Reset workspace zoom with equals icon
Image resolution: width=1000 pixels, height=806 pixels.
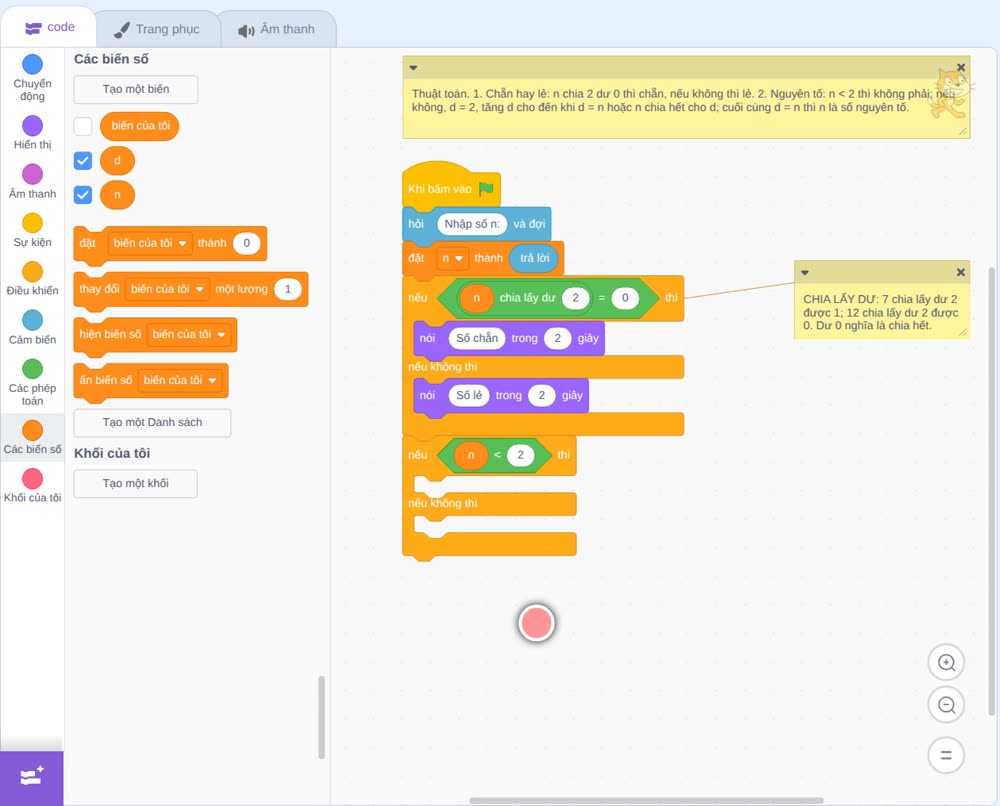(946, 755)
